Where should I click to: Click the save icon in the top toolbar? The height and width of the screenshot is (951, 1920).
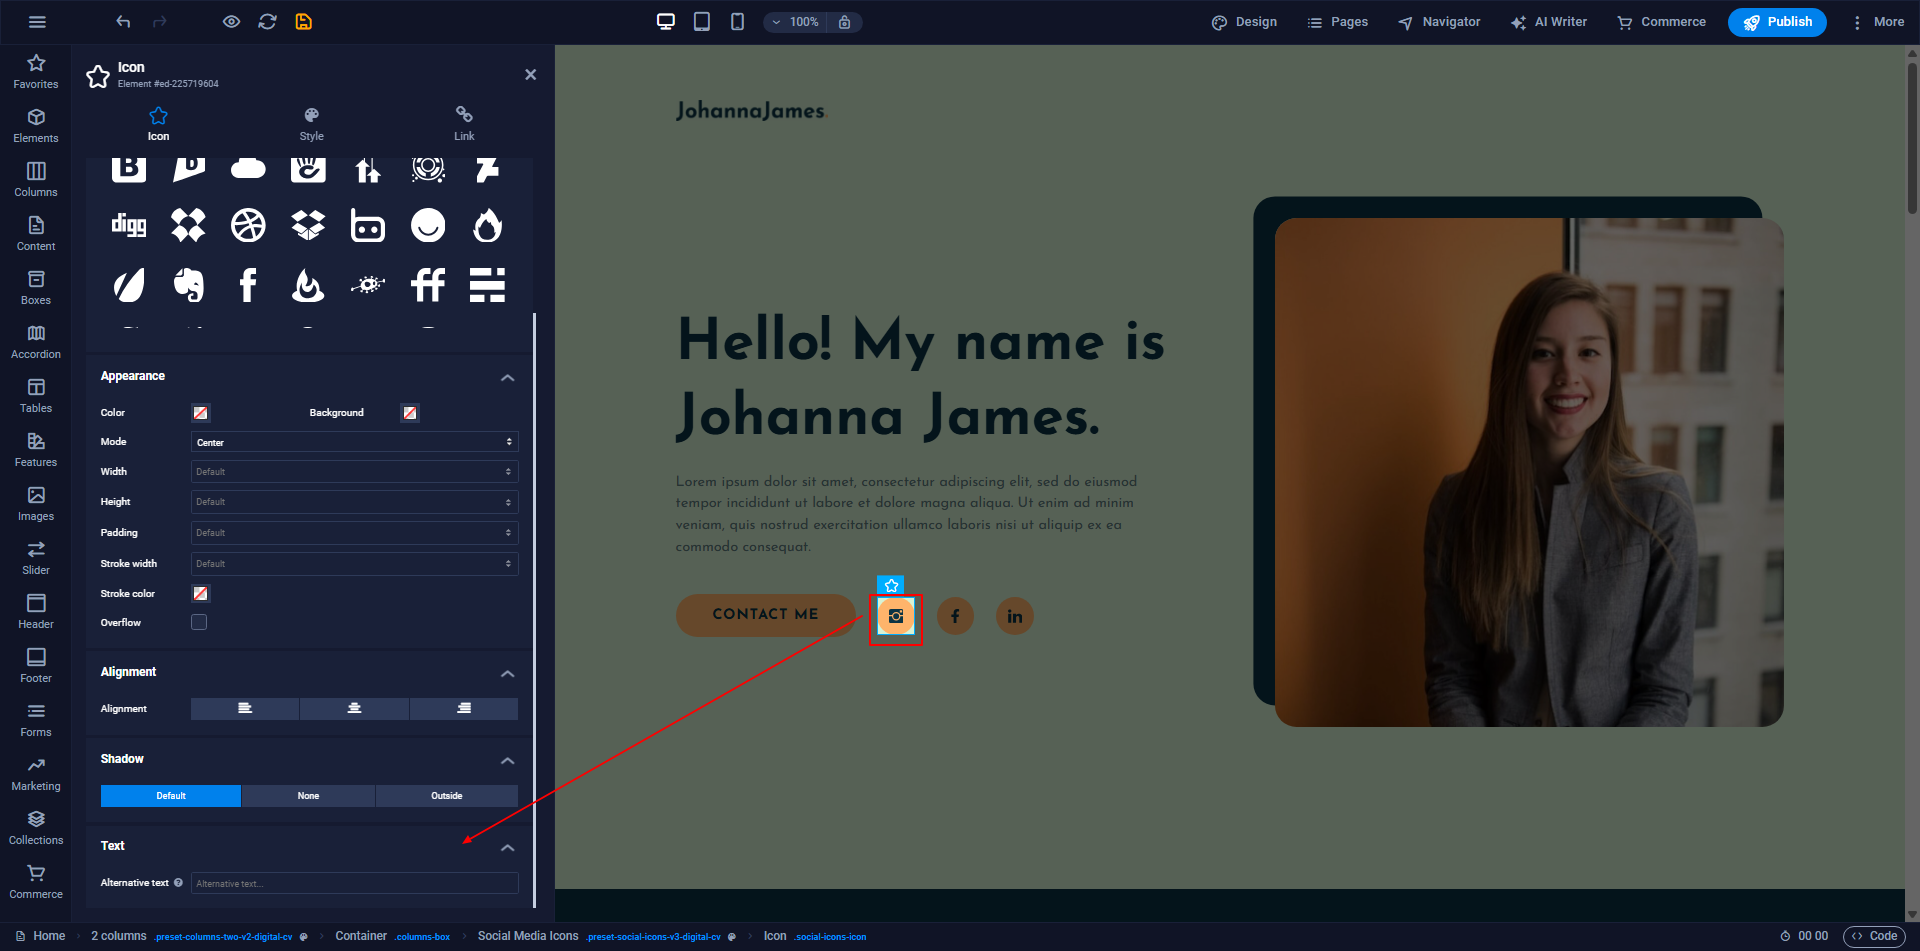pos(304,22)
